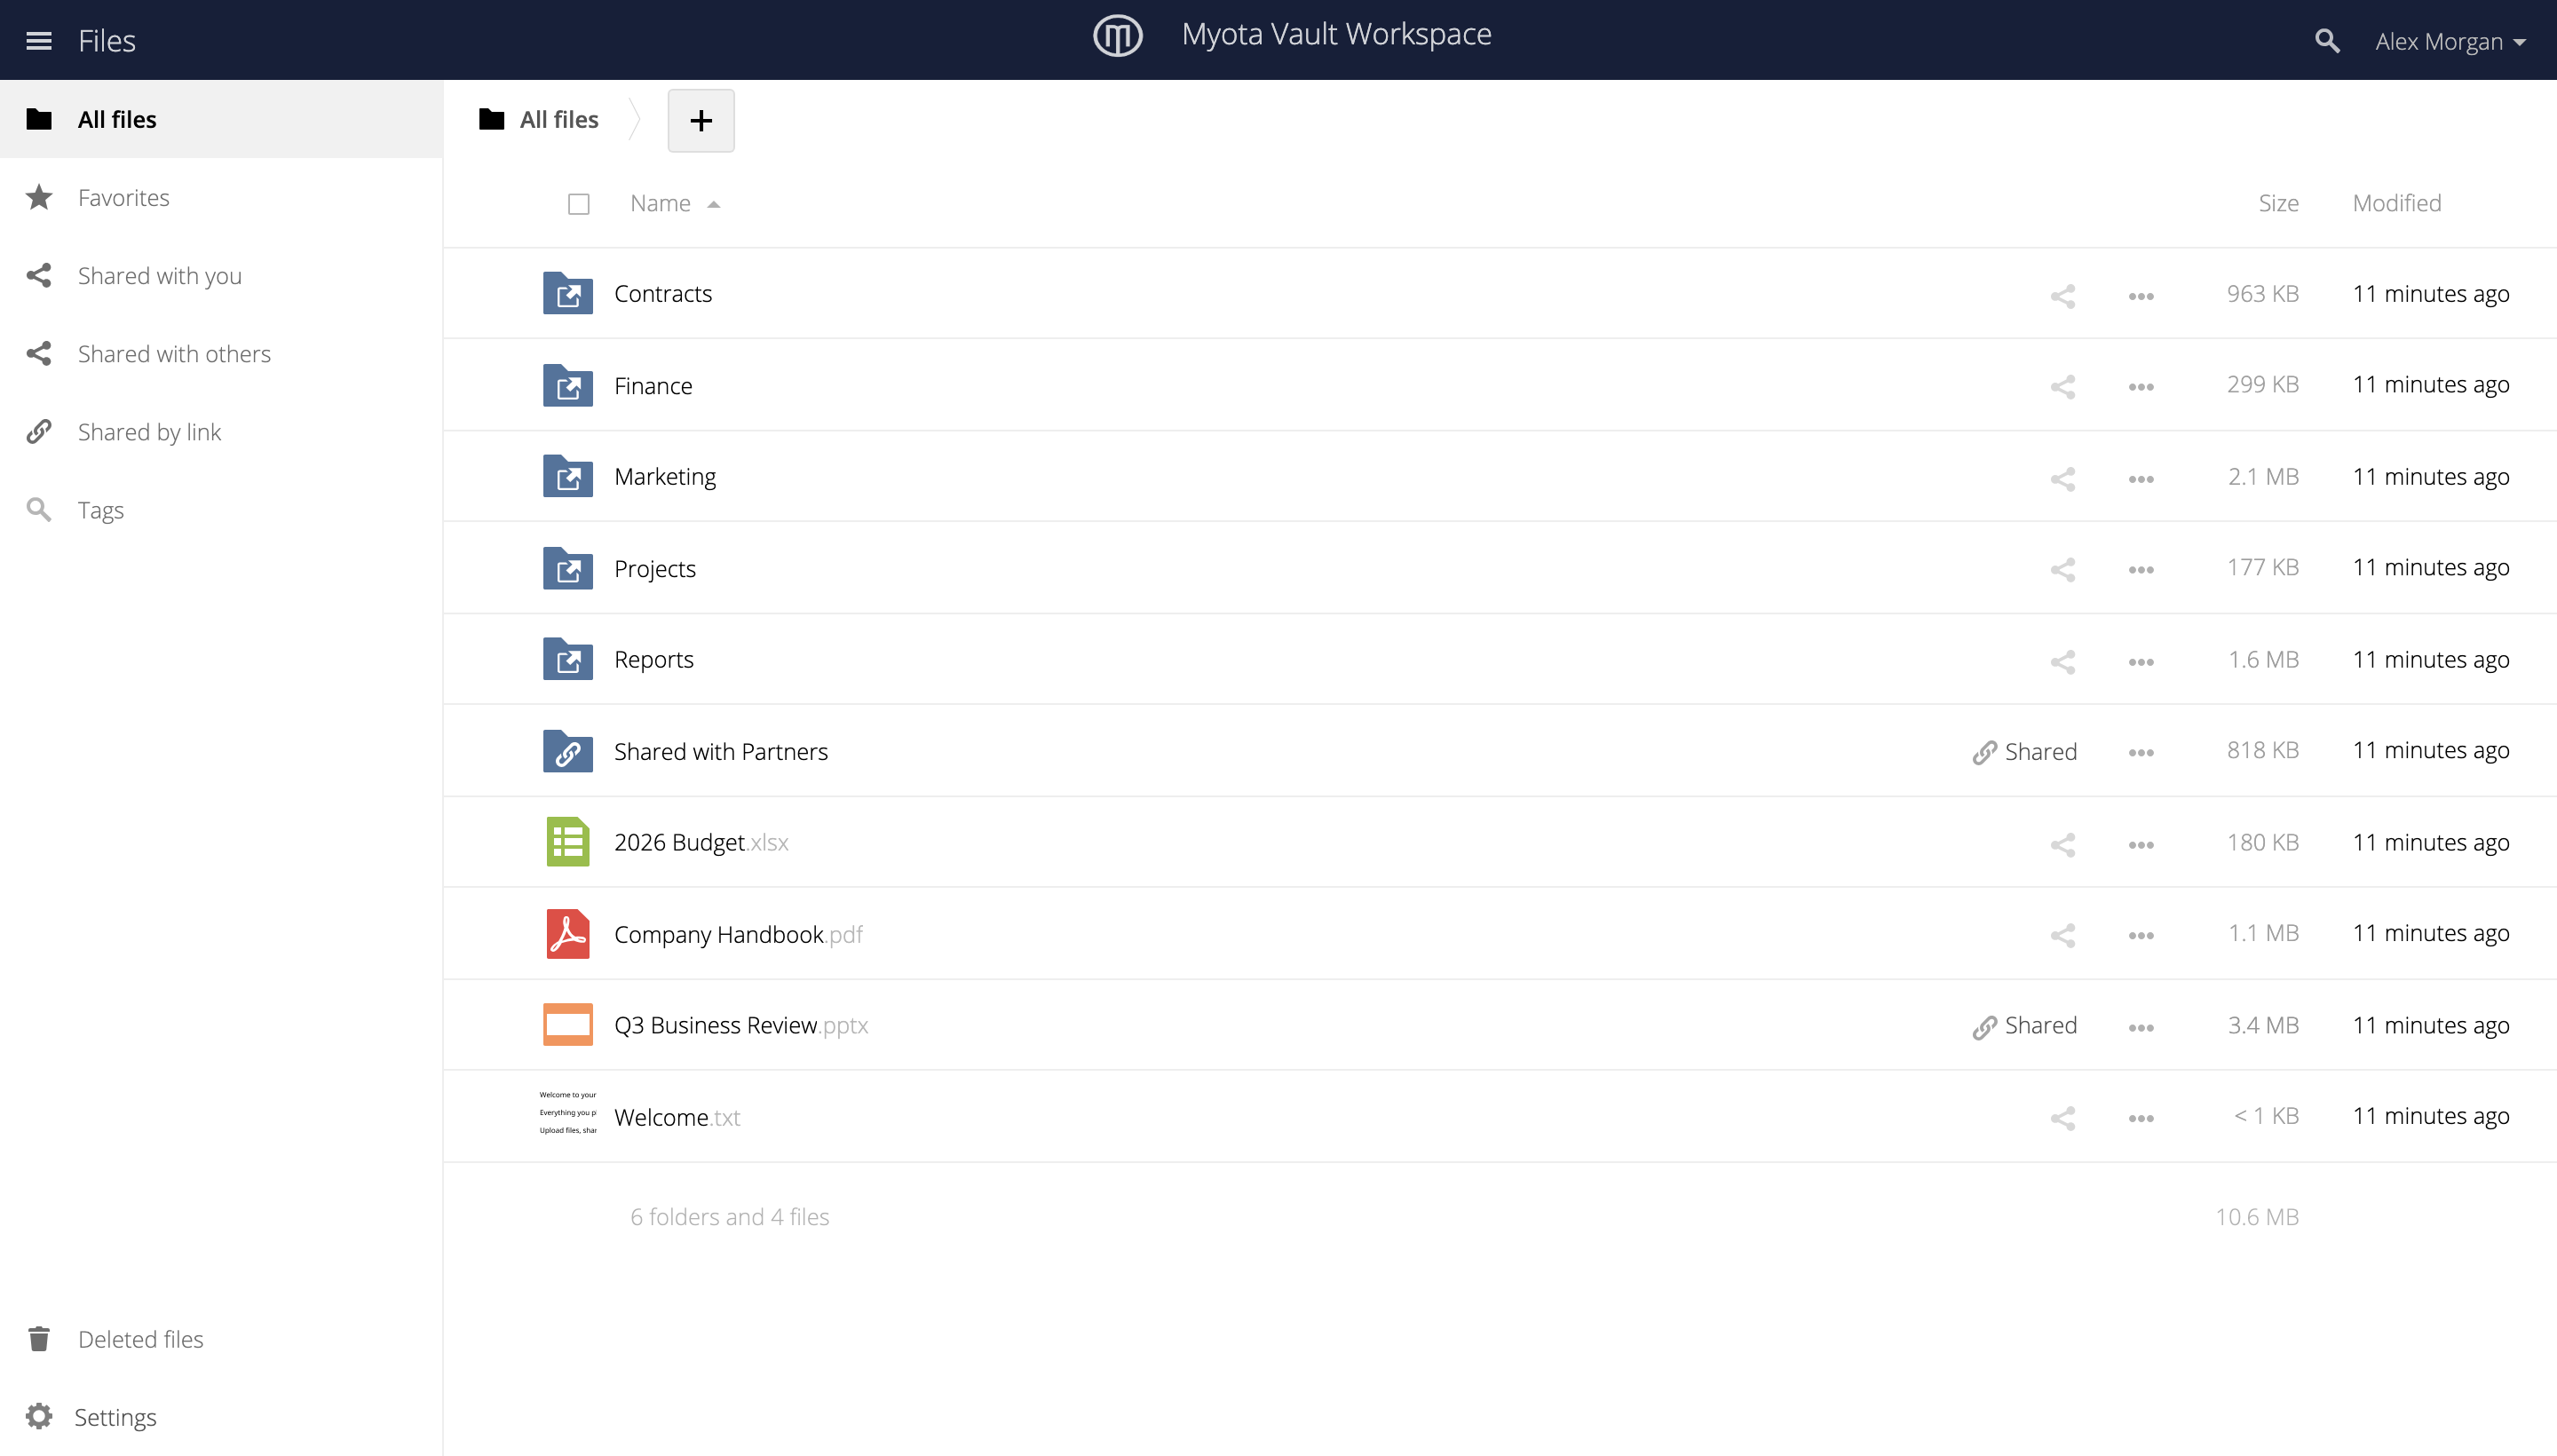This screenshot has height=1456, width=2557.
Task: Share the Reports folder
Action: pos(2062,661)
